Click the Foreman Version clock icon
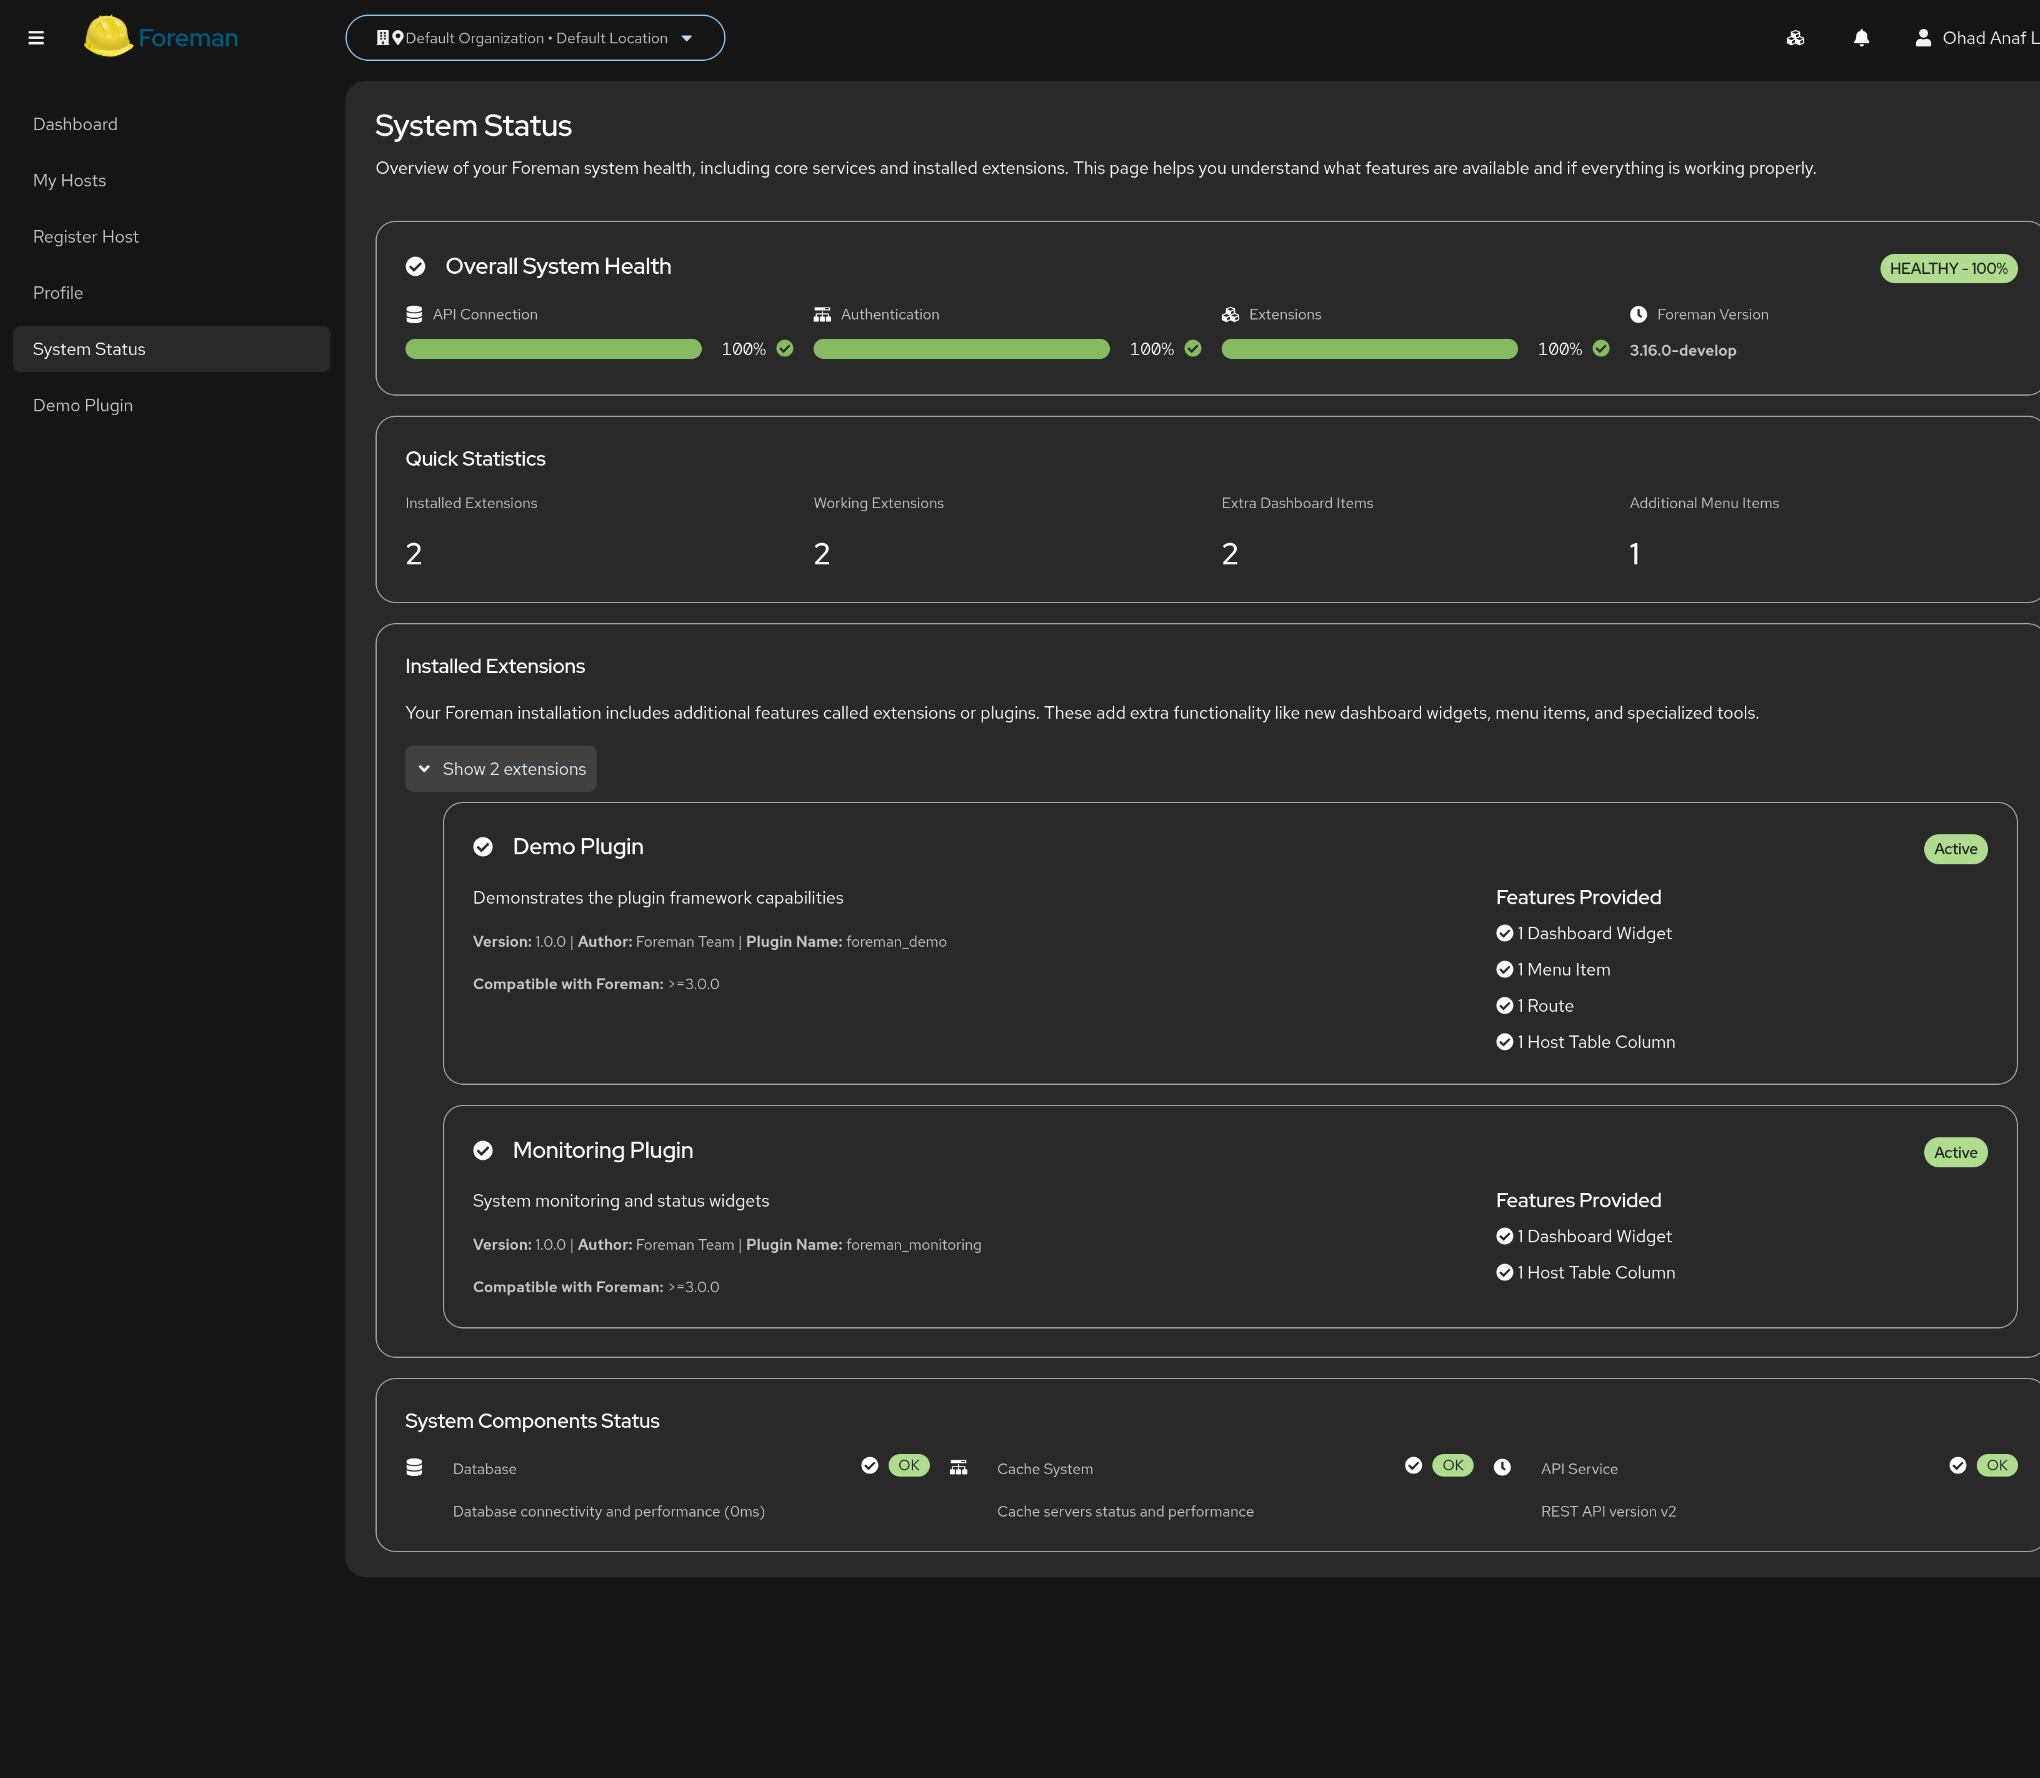Screen dimensions: 2040x1778 point(1638,314)
